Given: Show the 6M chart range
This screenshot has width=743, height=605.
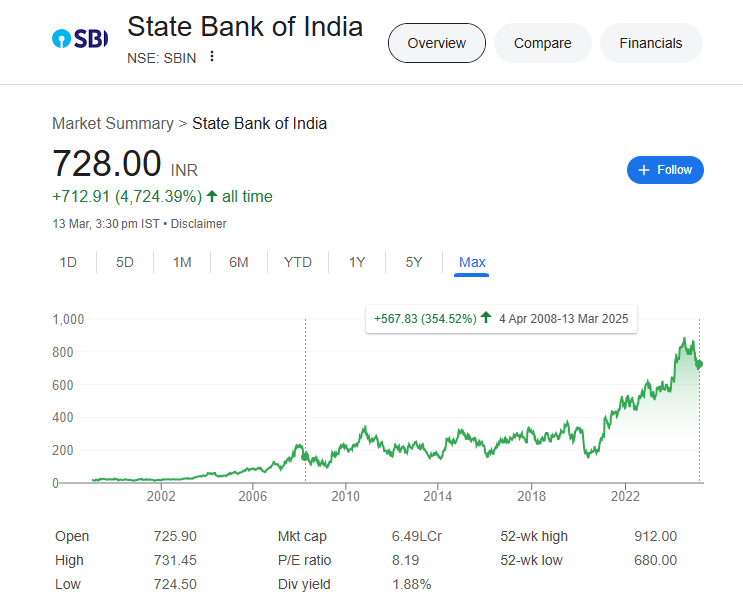Looking at the screenshot, I should pyautogui.click(x=239, y=262).
